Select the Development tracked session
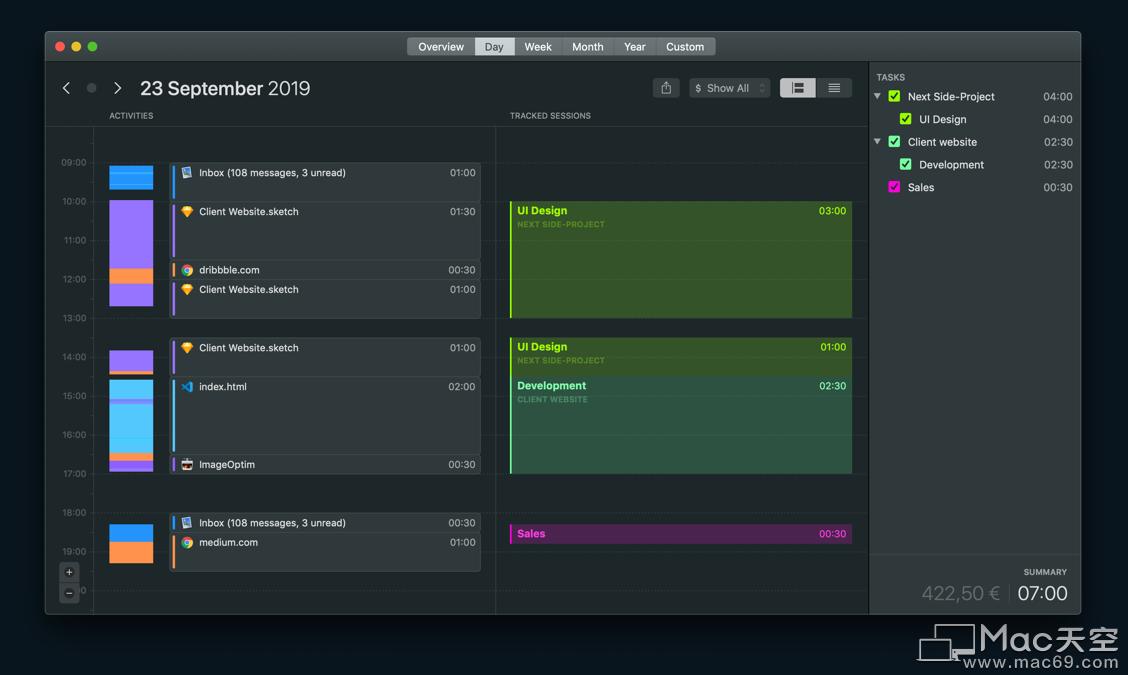This screenshot has height=675, width=1128. click(x=681, y=425)
